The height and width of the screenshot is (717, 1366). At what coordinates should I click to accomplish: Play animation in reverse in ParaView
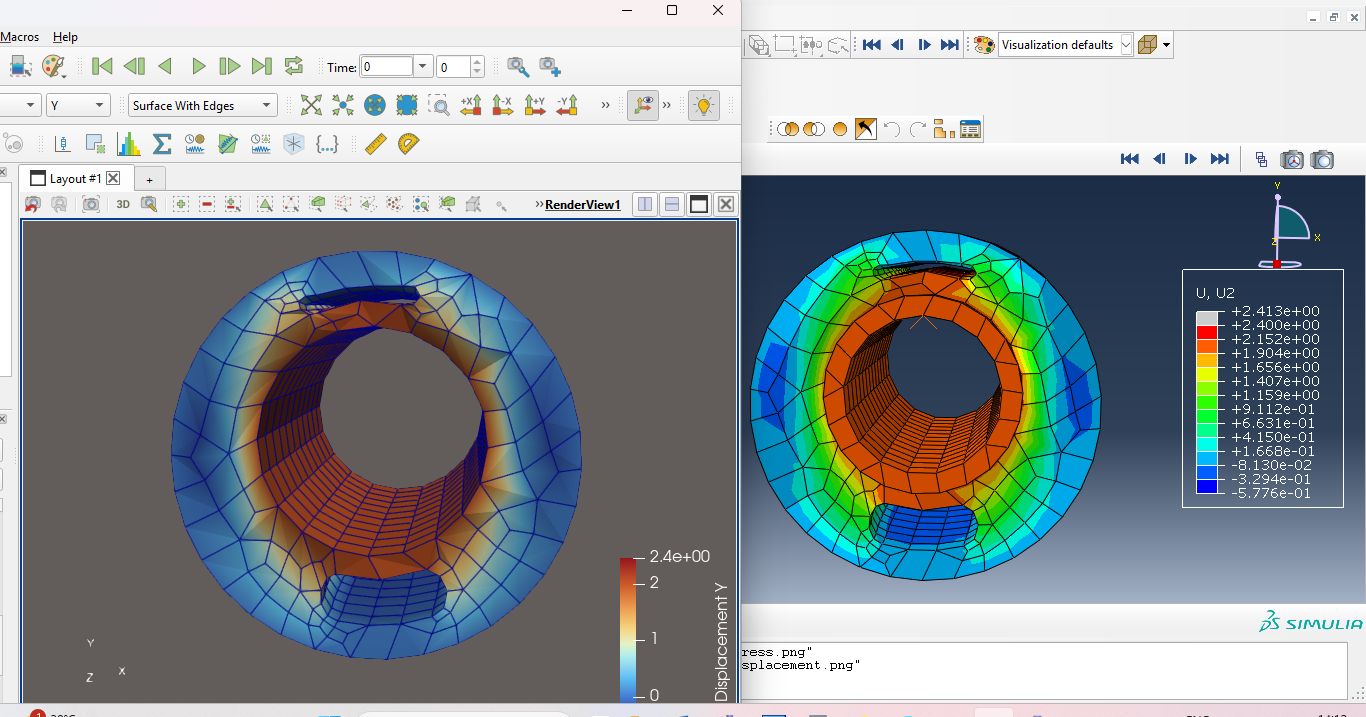click(x=166, y=67)
